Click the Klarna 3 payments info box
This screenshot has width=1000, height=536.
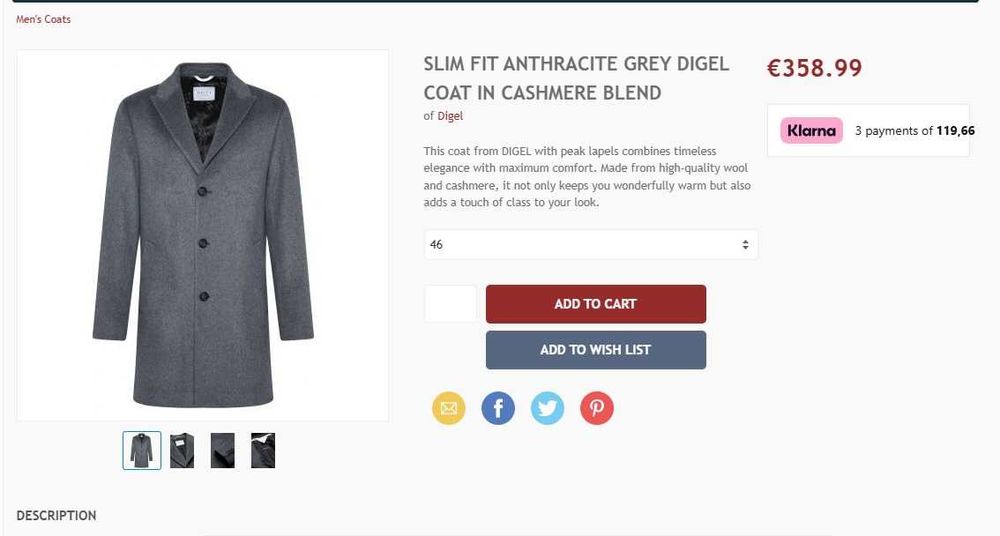(x=868, y=130)
